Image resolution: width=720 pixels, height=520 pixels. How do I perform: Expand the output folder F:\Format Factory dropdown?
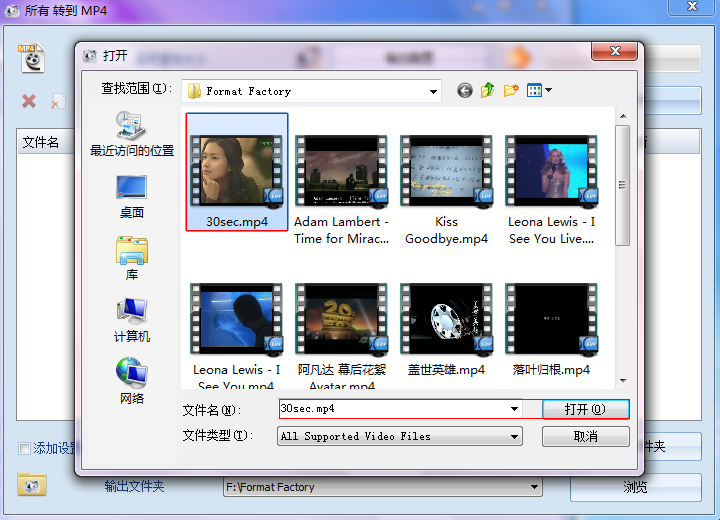tap(534, 487)
